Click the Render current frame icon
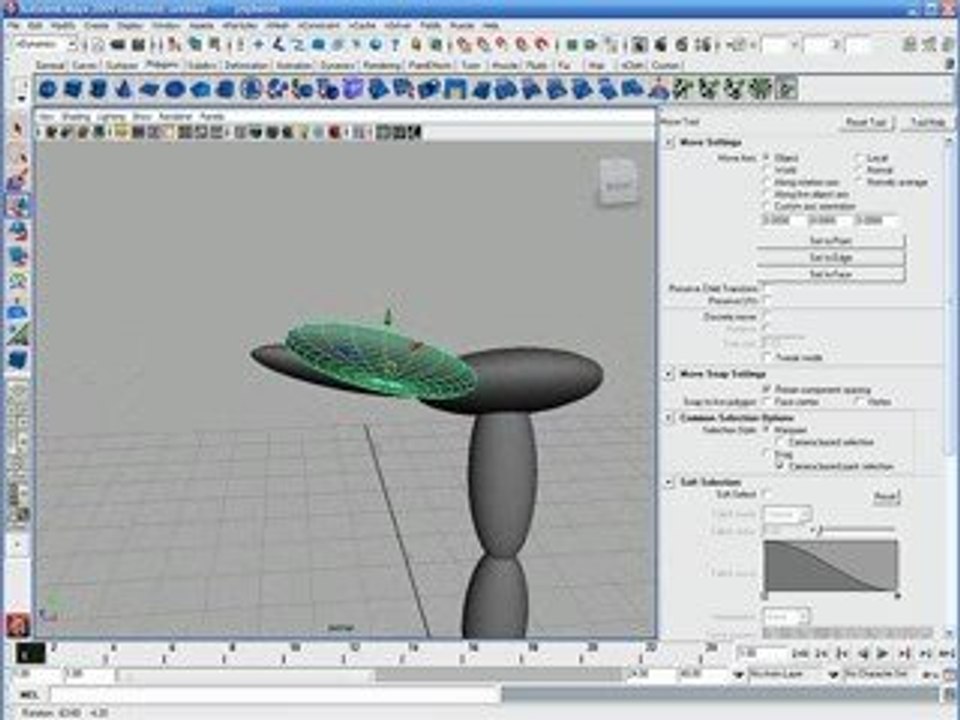Screen dimensions: 960x720 coord(661,44)
